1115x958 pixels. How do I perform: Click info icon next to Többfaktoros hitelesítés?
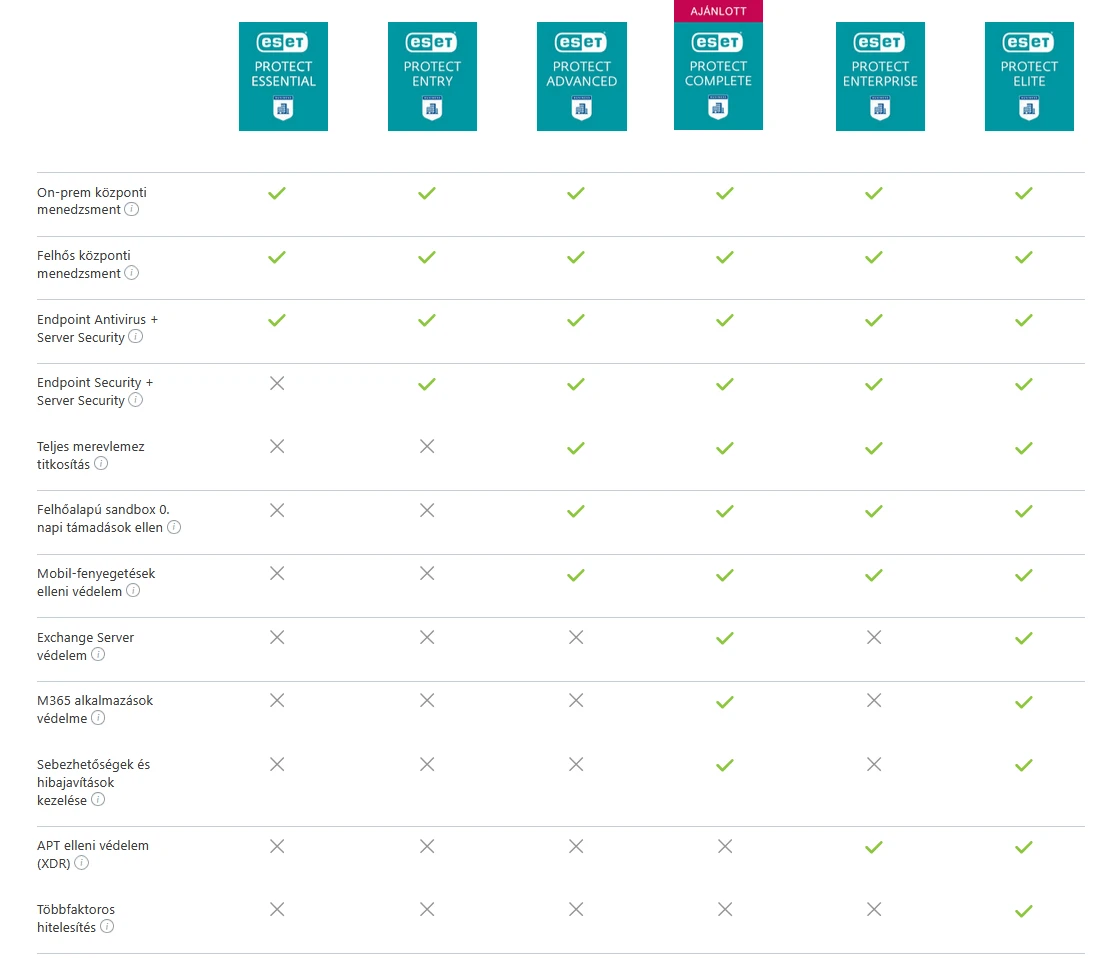pos(107,926)
